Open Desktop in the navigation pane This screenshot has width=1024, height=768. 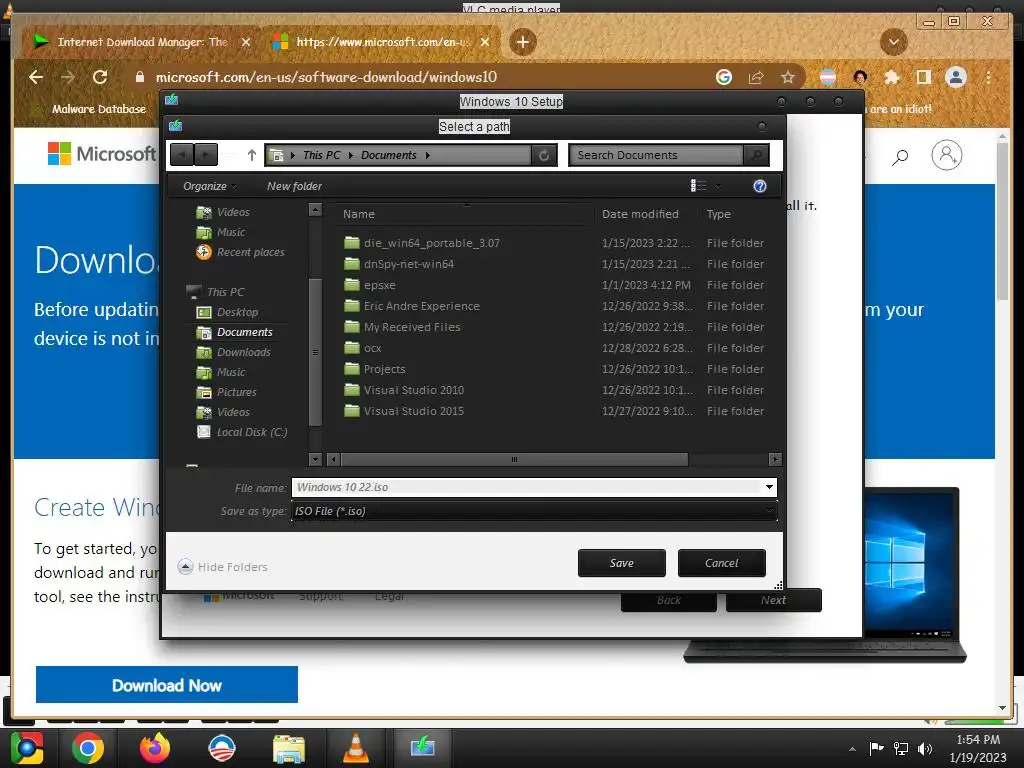(x=237, y=312)
